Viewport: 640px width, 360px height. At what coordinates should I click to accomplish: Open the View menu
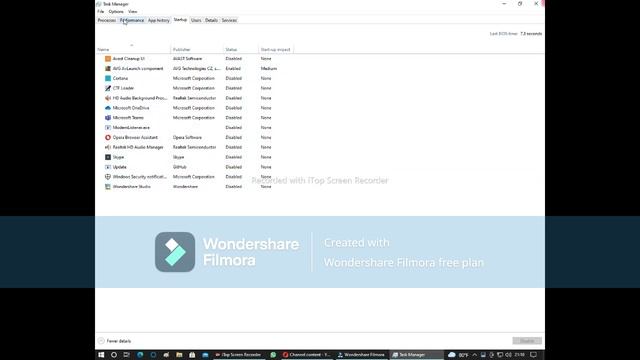[133, 12]
